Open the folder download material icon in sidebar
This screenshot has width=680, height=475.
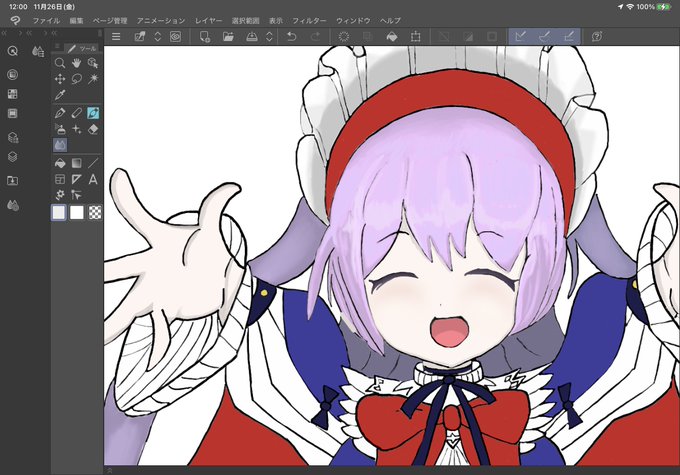(x=13, y=180)
